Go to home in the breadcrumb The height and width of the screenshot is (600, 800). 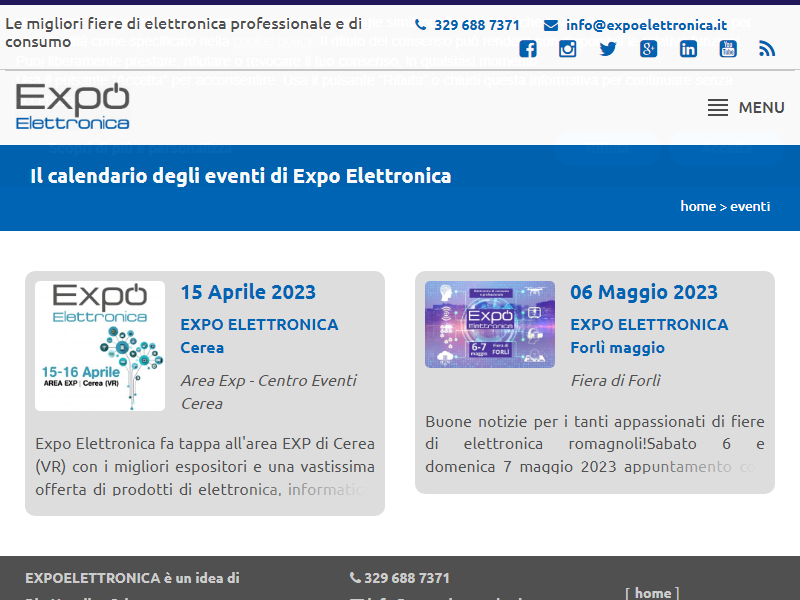pos(698,206)
